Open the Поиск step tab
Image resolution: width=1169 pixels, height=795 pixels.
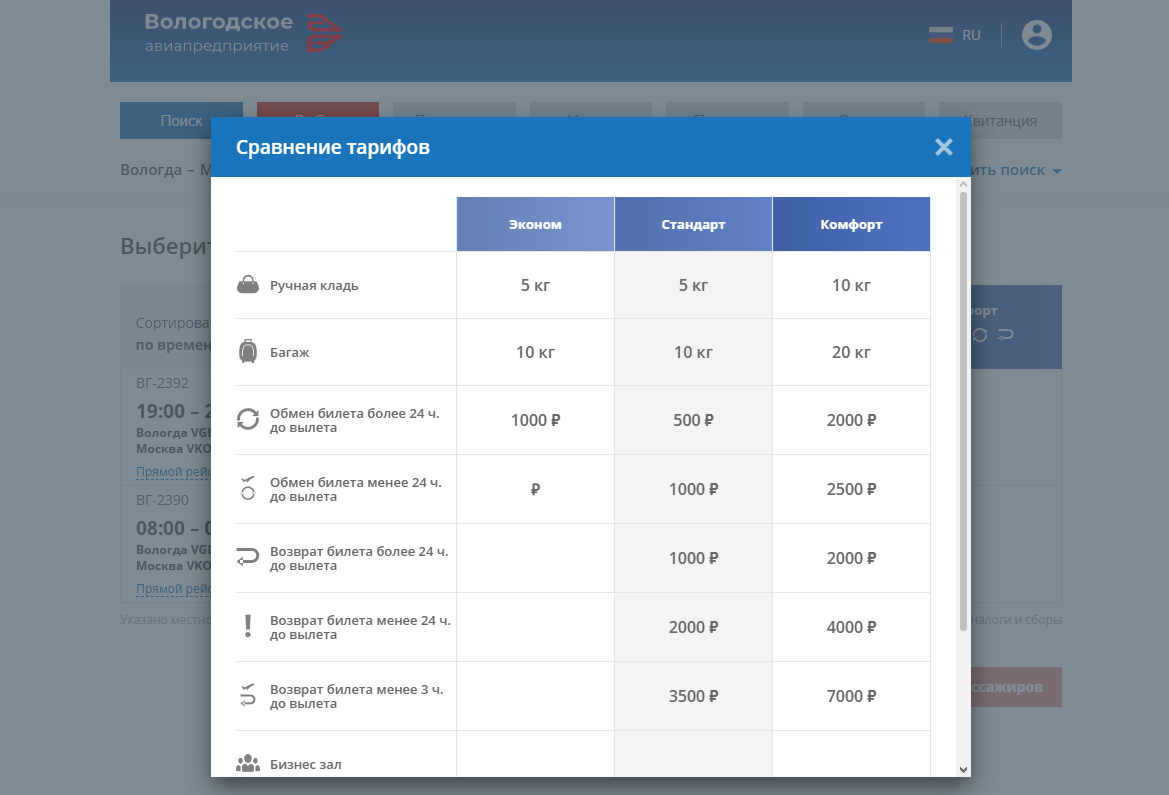(181, 121)
